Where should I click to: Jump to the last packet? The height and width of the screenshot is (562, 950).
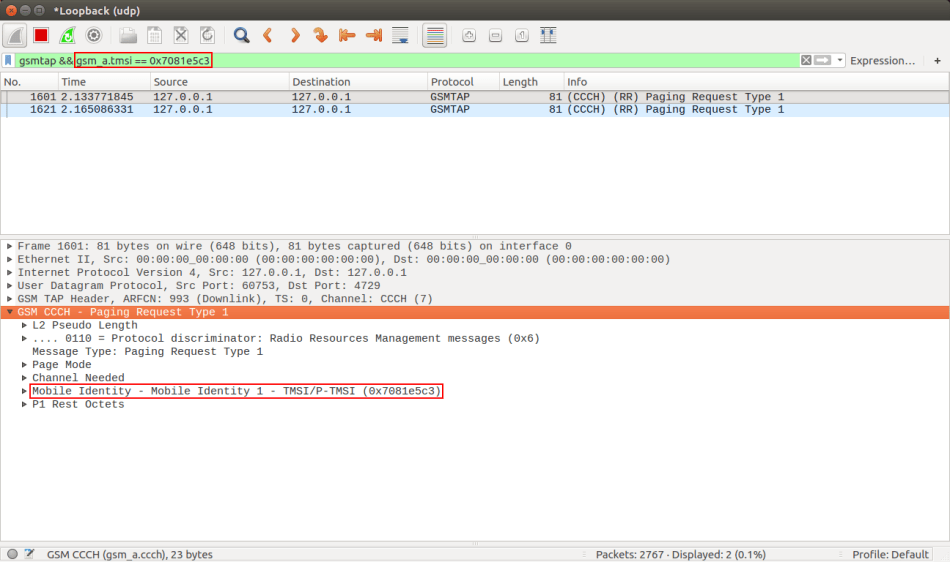[x=374, y=35]
